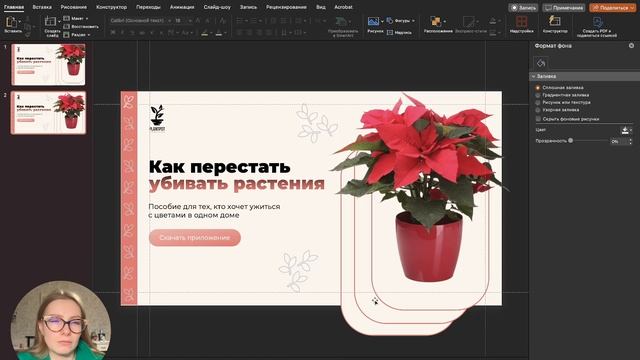Switch to the Acrobat tab
Screen dimensions: 640x360
pos(343,7)
